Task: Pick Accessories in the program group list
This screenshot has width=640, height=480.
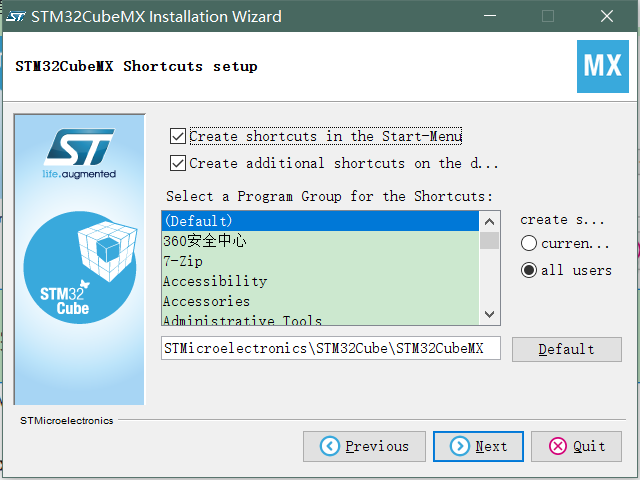Action: pyautogui.click(x=320, y=301)
